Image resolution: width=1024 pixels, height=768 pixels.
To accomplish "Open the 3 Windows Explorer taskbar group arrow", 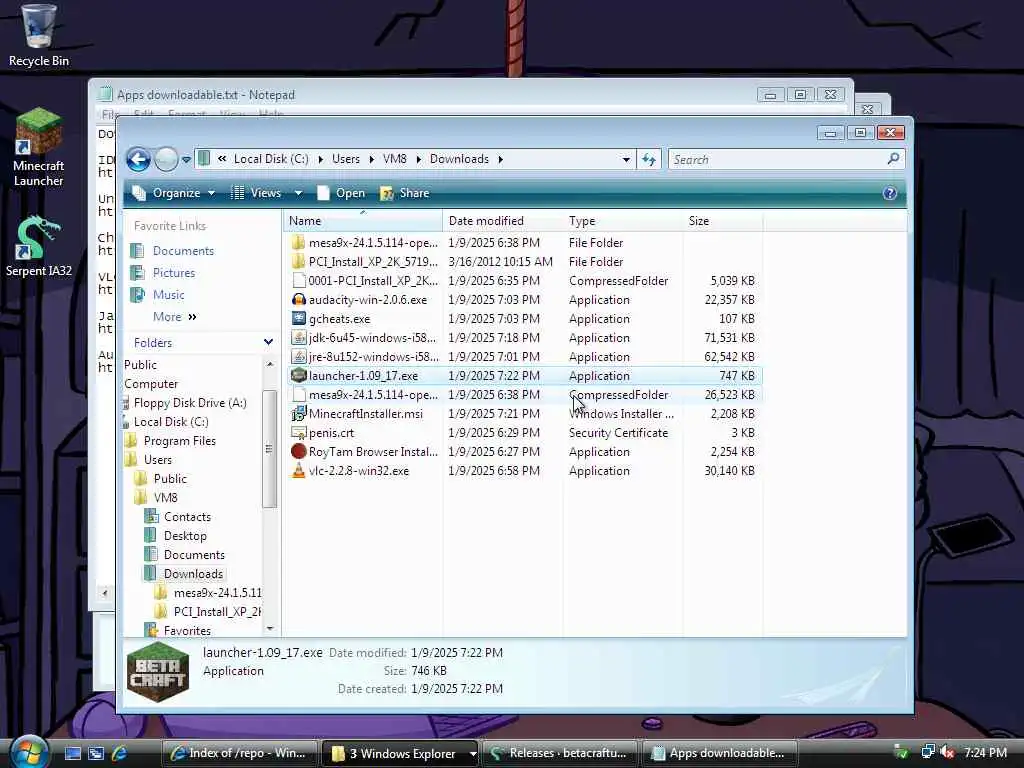I will coord(472,754).
